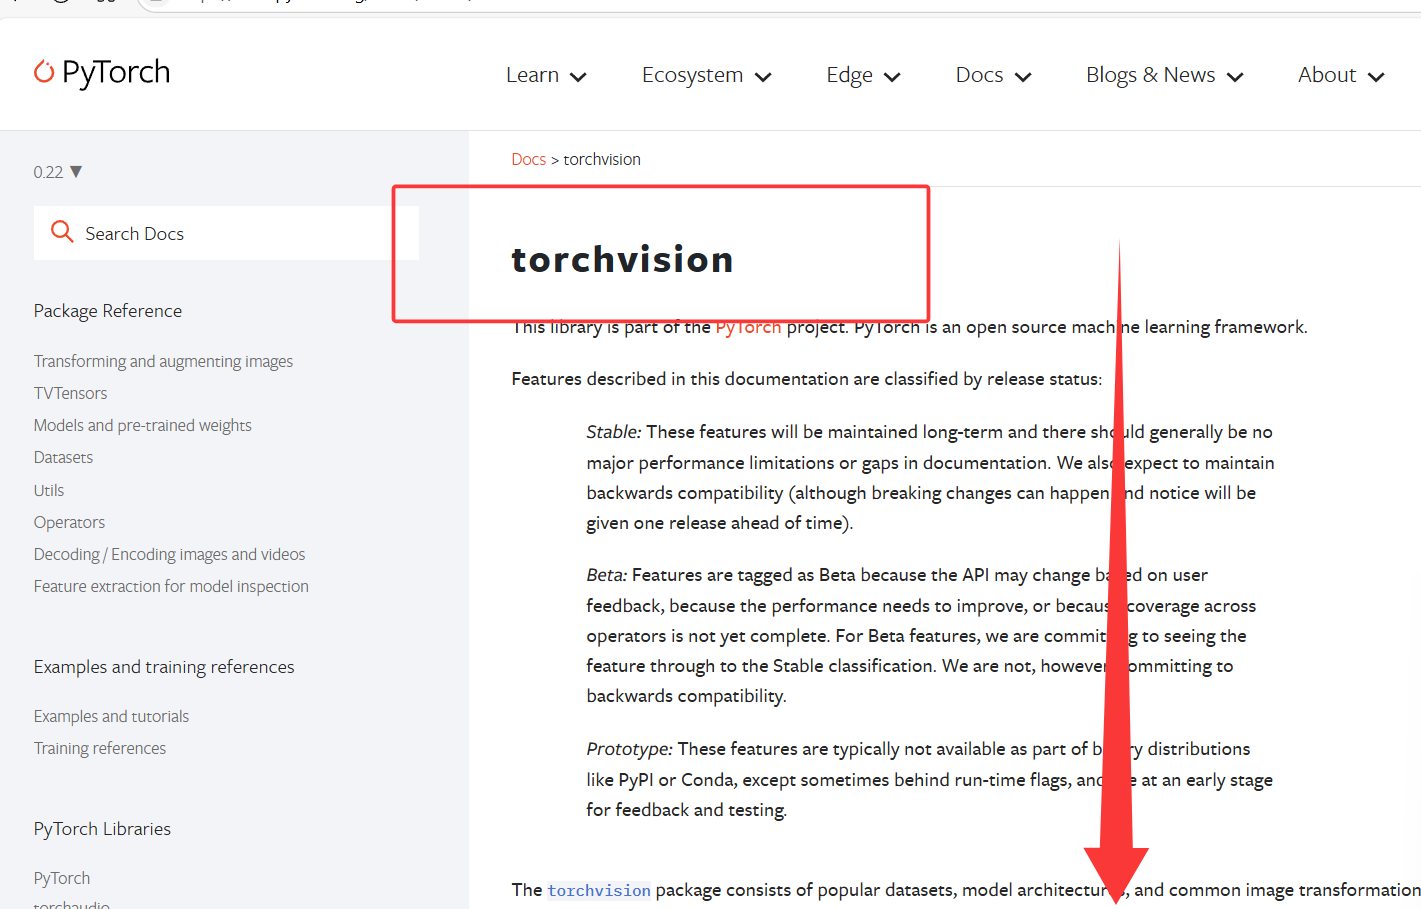The image size is (1421, 909).
Task: Open the Utils reference page
Action: [x=49, y=490]
